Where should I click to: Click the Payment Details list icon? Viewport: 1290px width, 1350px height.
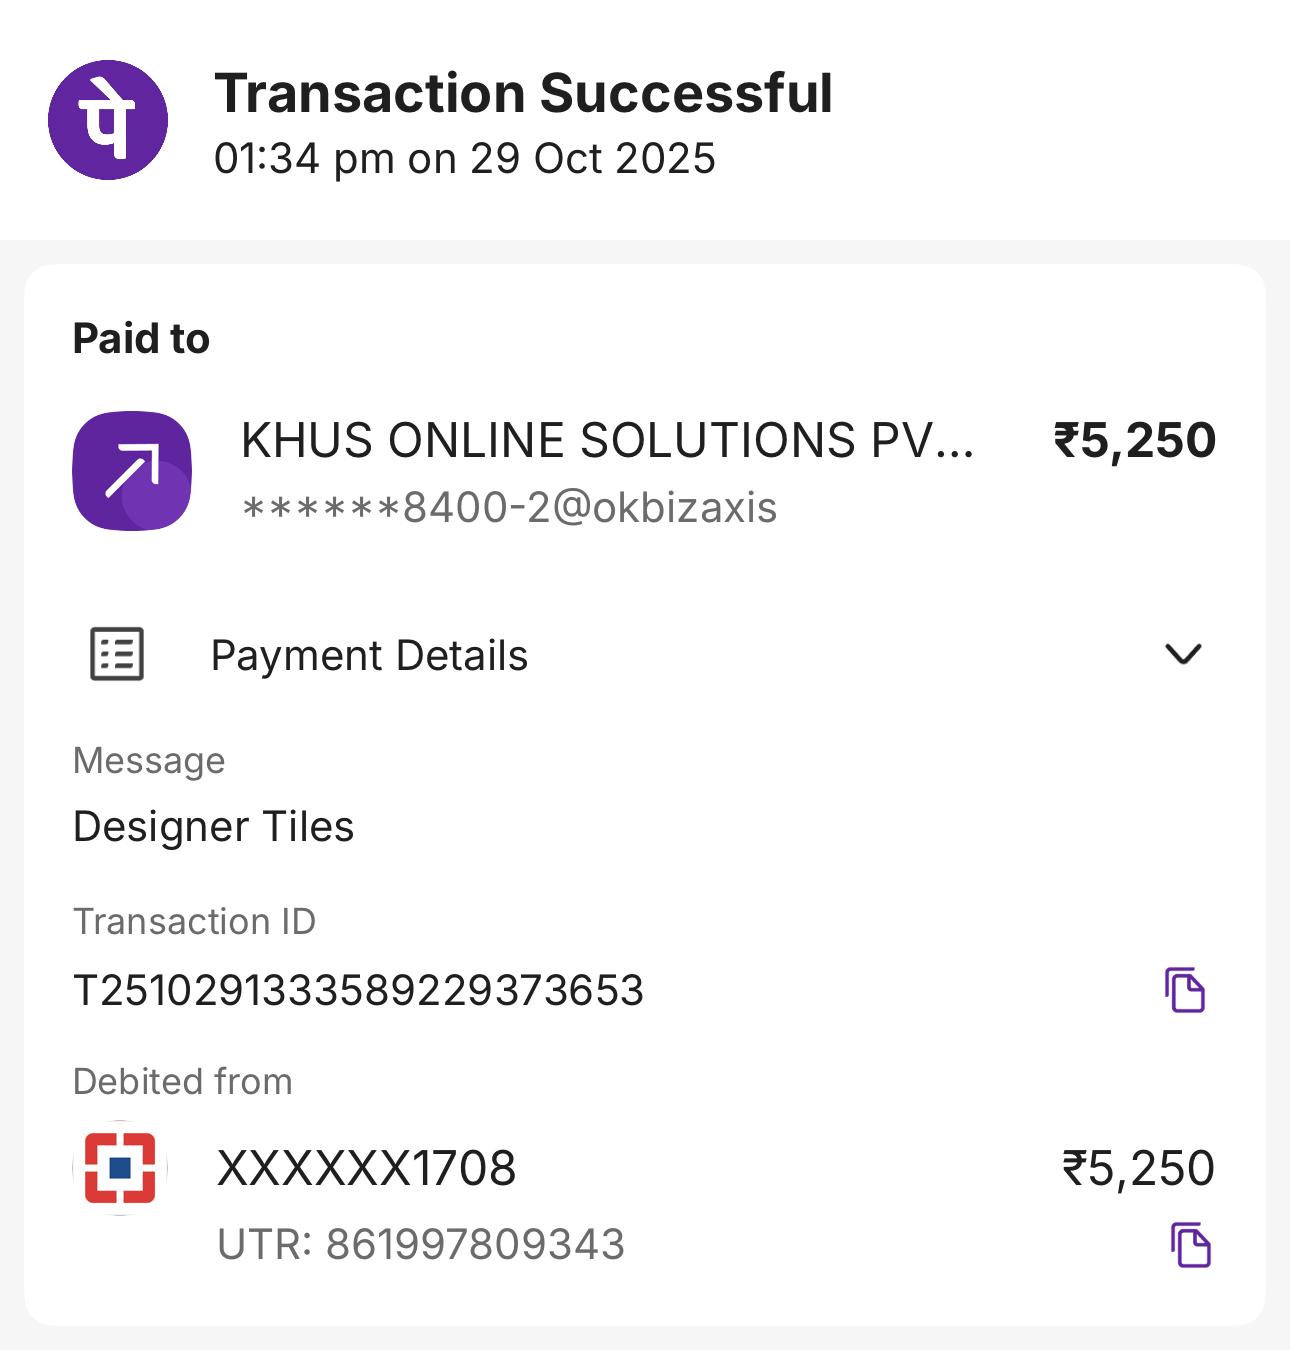pyautogui.click(x=117, y=655)
